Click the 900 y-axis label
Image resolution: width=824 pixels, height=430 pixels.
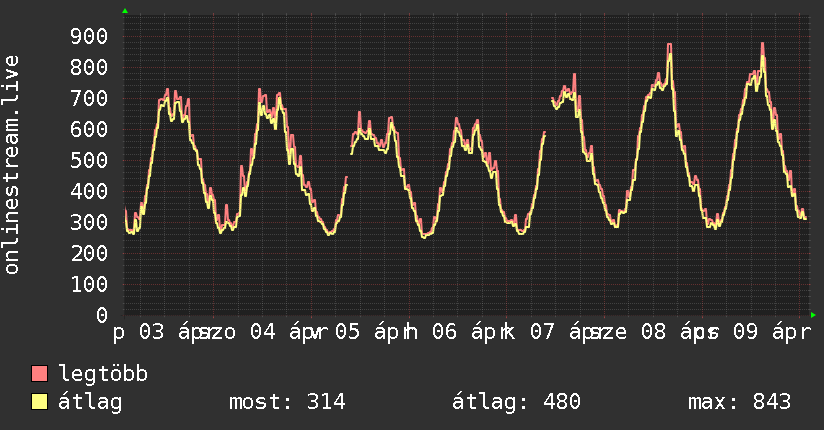pos(88,37)
